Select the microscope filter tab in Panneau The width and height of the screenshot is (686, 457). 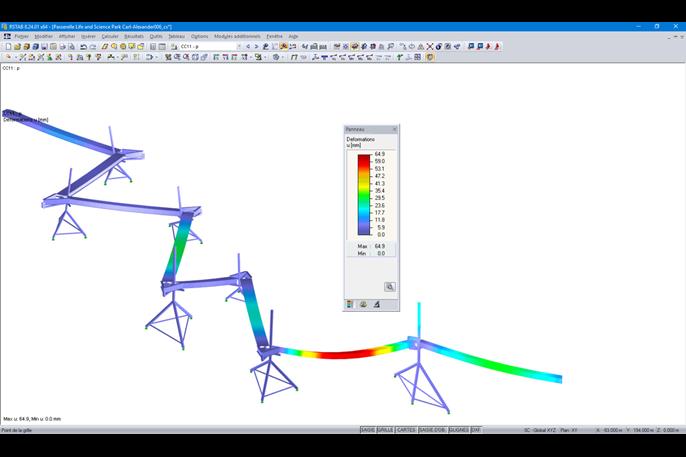point(376,304)
